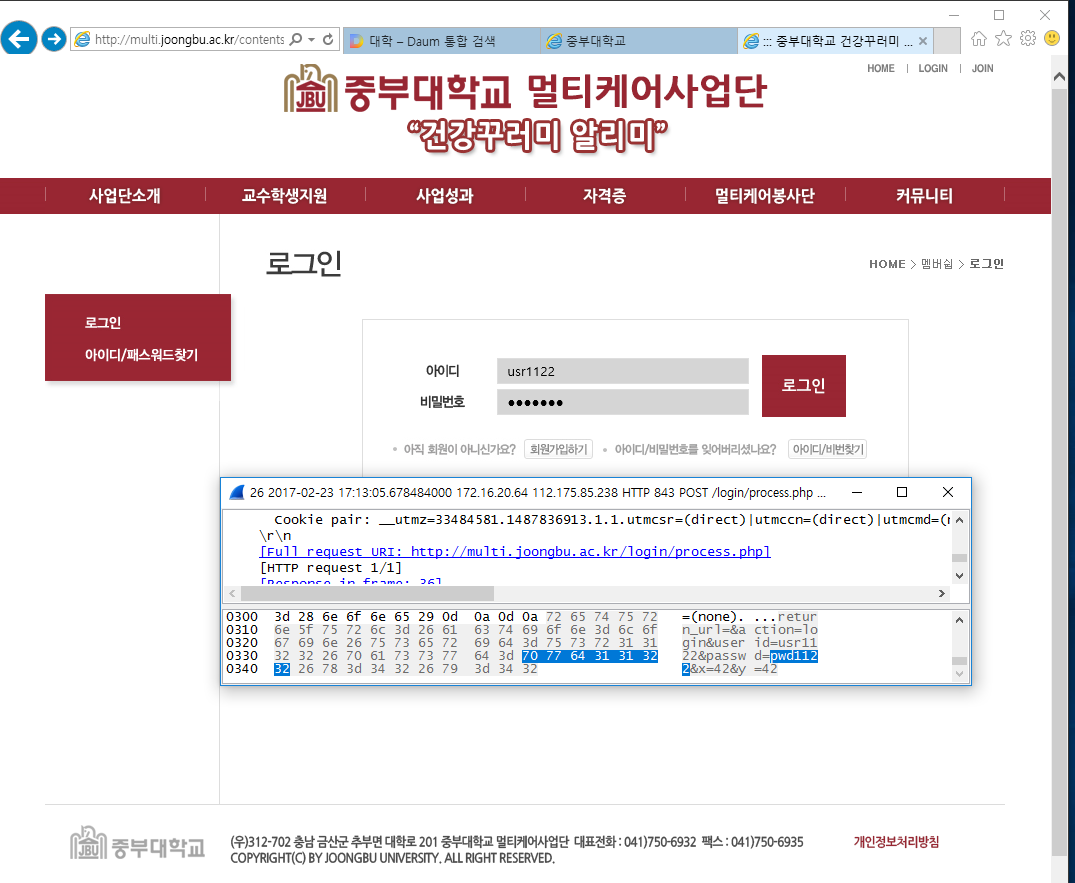This screenshot has width=1075, height=883.
Task: Close the 중부대학교 건강꾸러미 tab
Action: [923, 41]
